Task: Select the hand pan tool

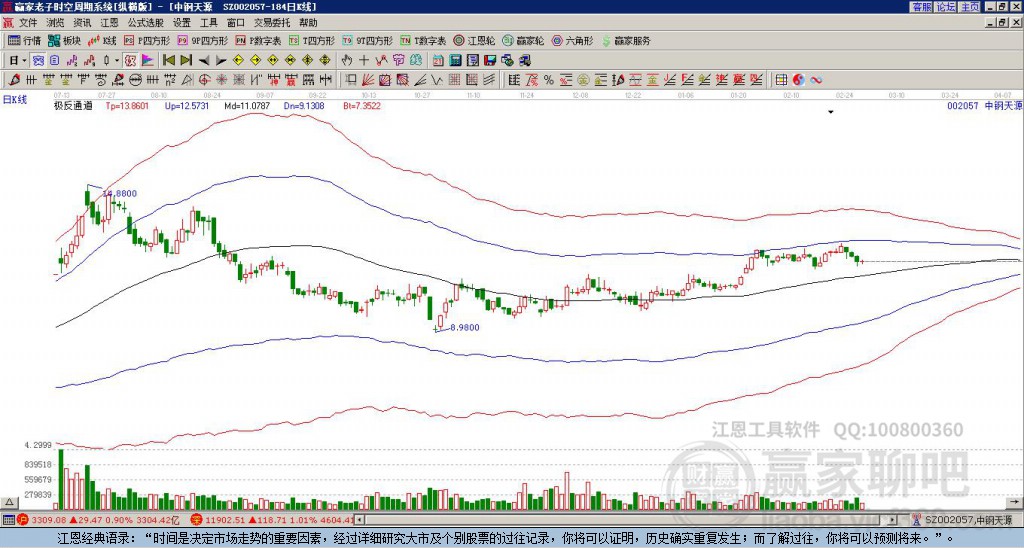Action: (x=347, y=61)
